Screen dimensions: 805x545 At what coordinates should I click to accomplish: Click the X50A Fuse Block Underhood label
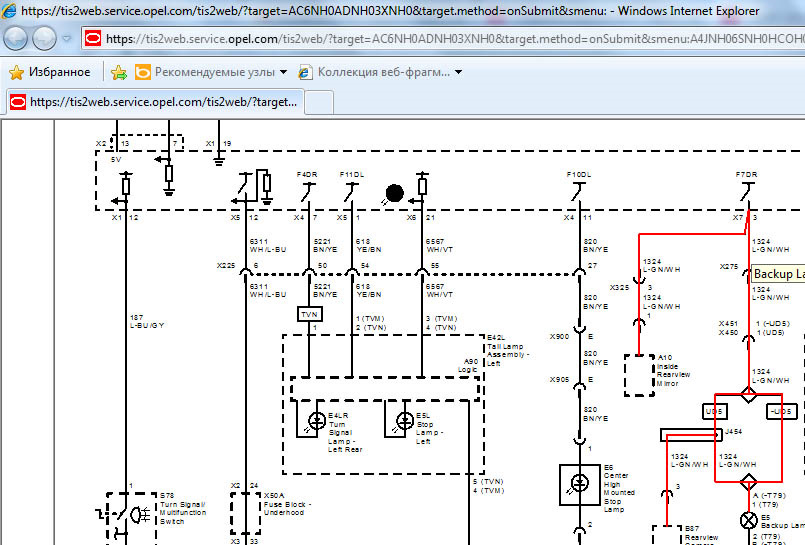[x=288, y=504]
